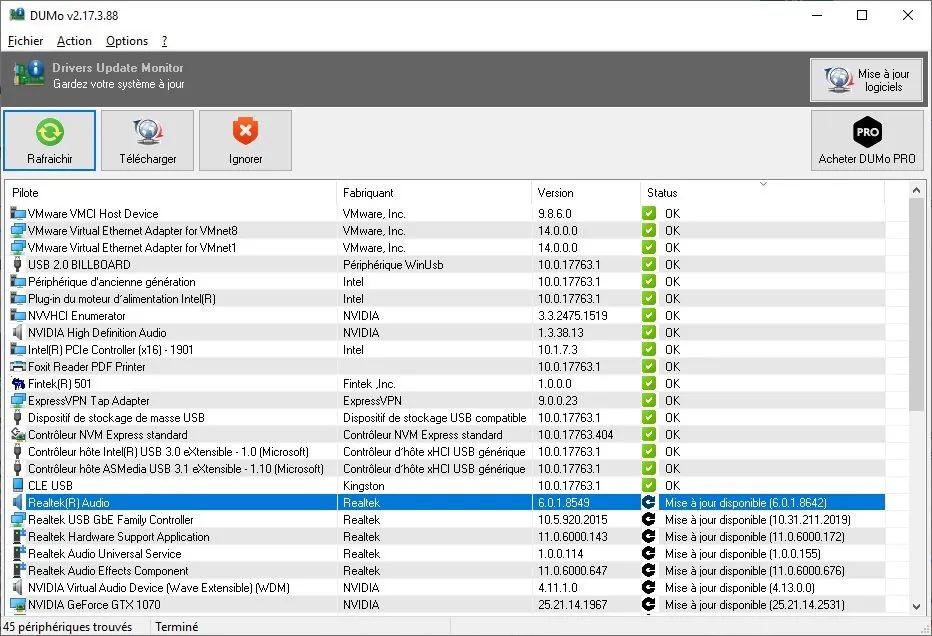Select Contrôleur hôte ASMedia USB 3.1 row

pos(445,469)
